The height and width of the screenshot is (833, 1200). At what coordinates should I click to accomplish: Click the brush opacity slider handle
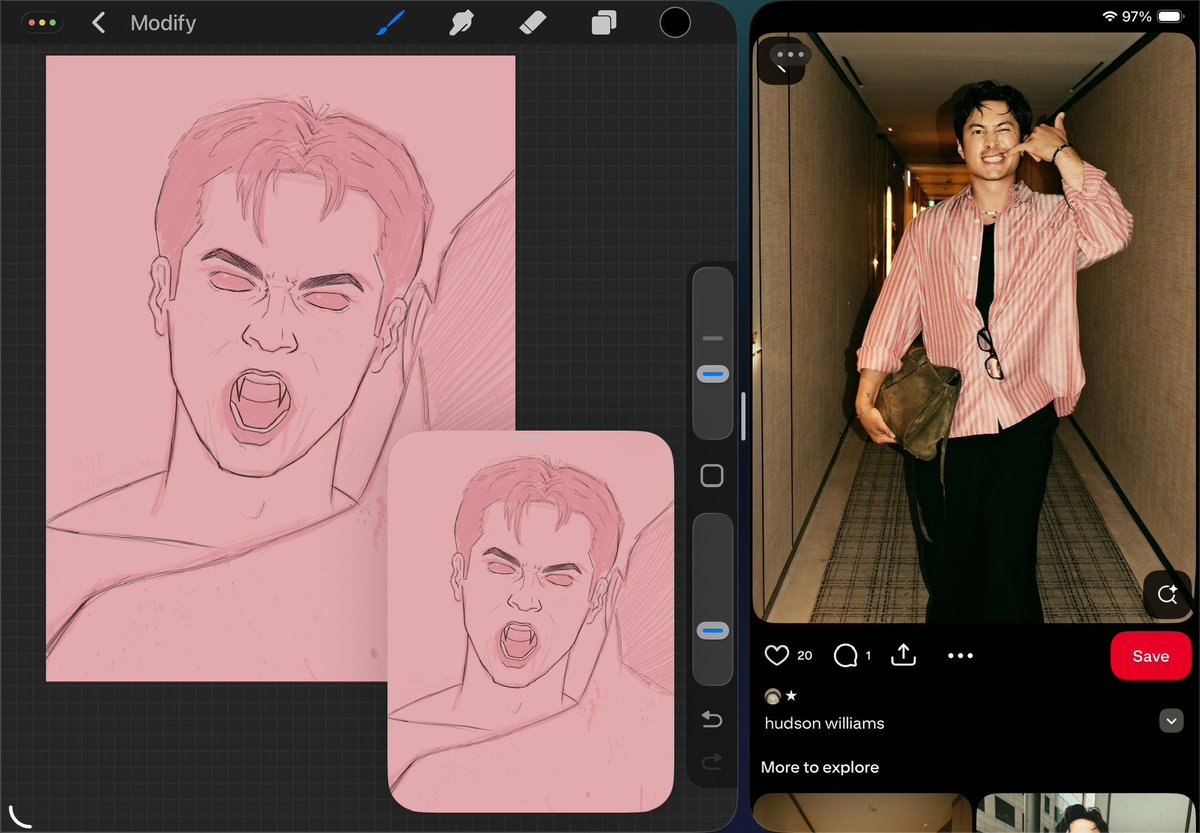pos(712,630)
